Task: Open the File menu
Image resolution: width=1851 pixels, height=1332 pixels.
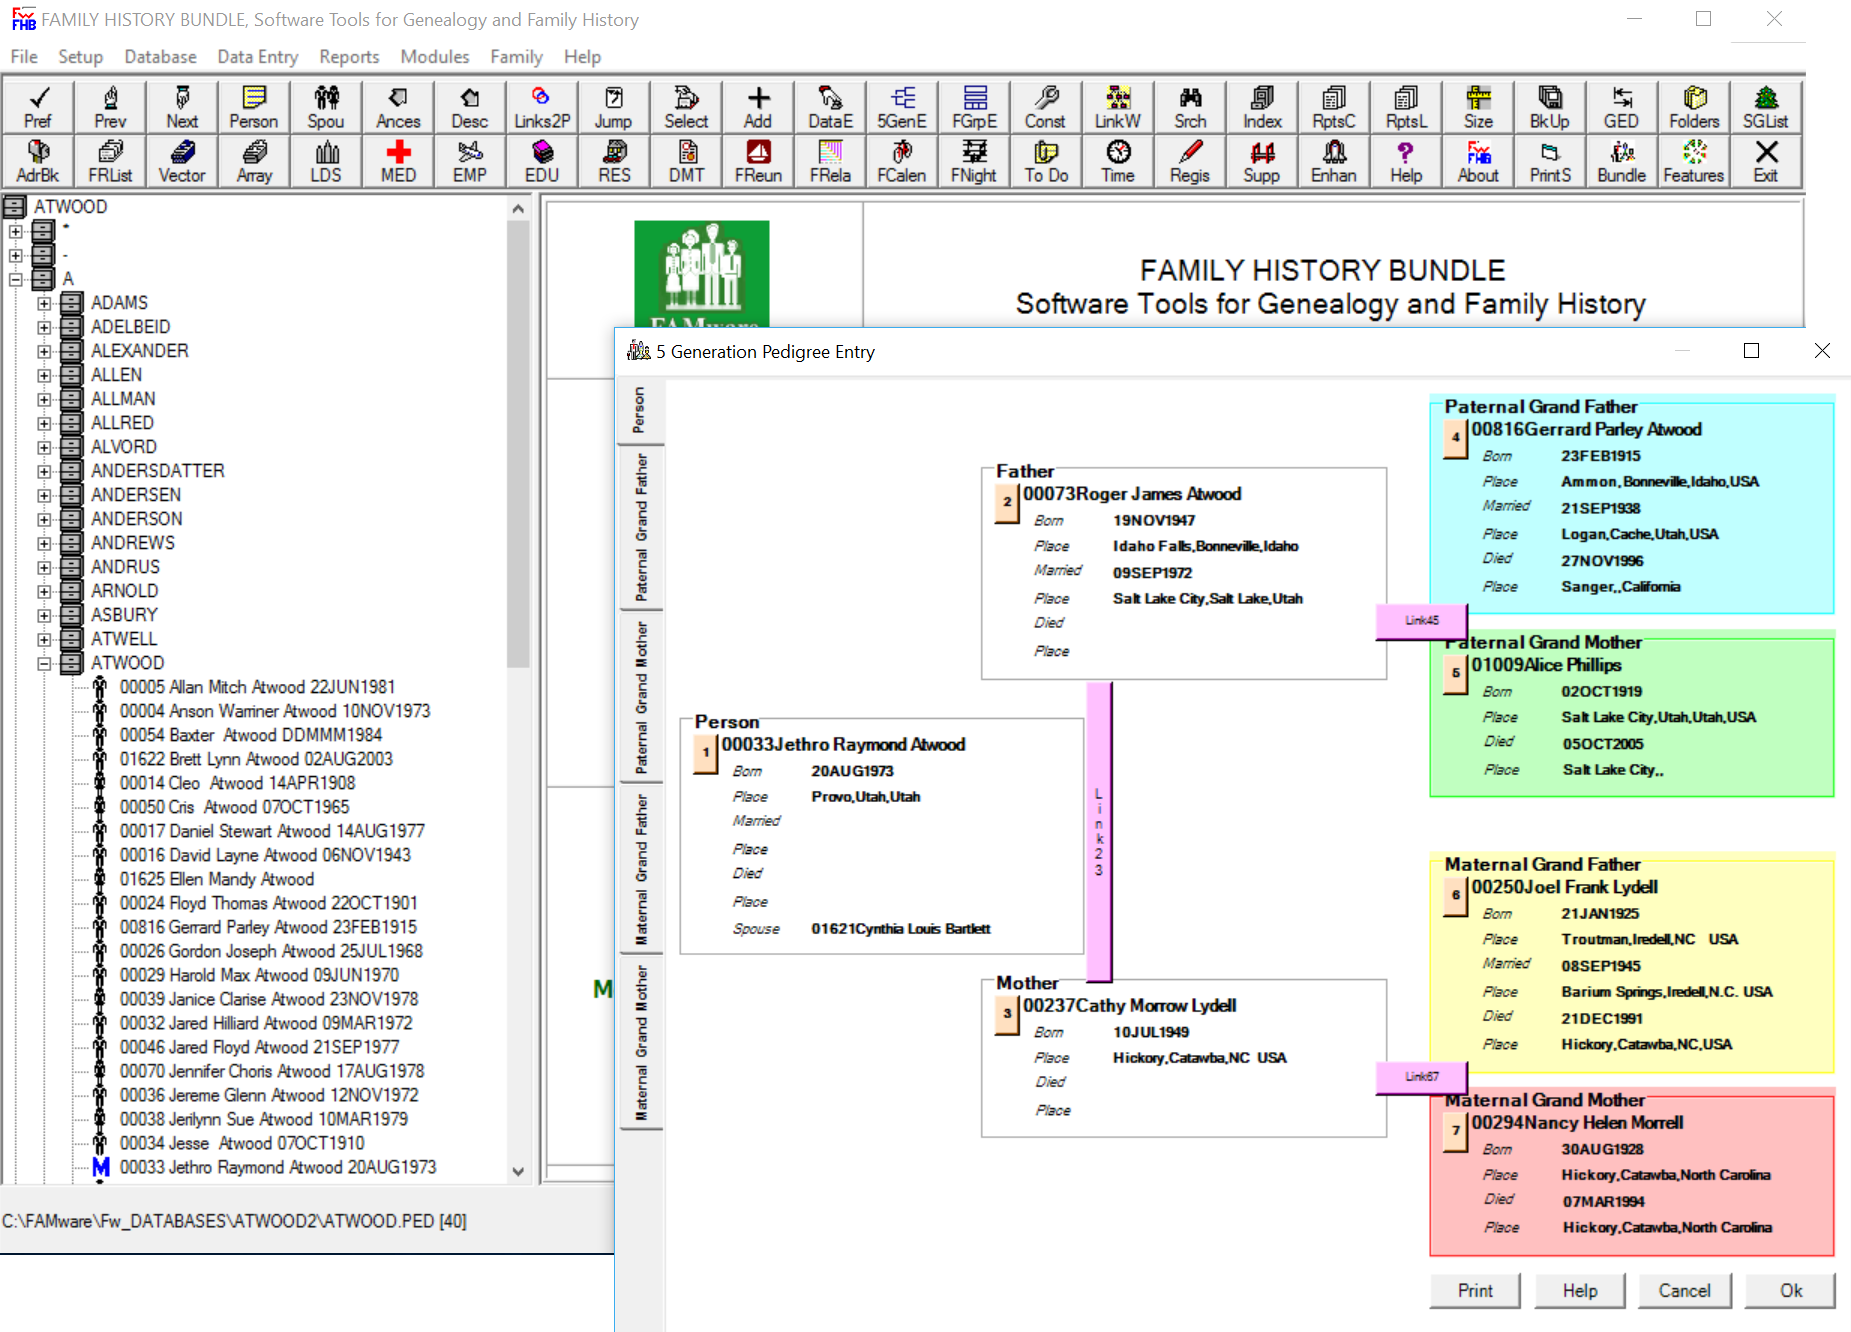Action: pyautogui.click(x=24, y=57)
